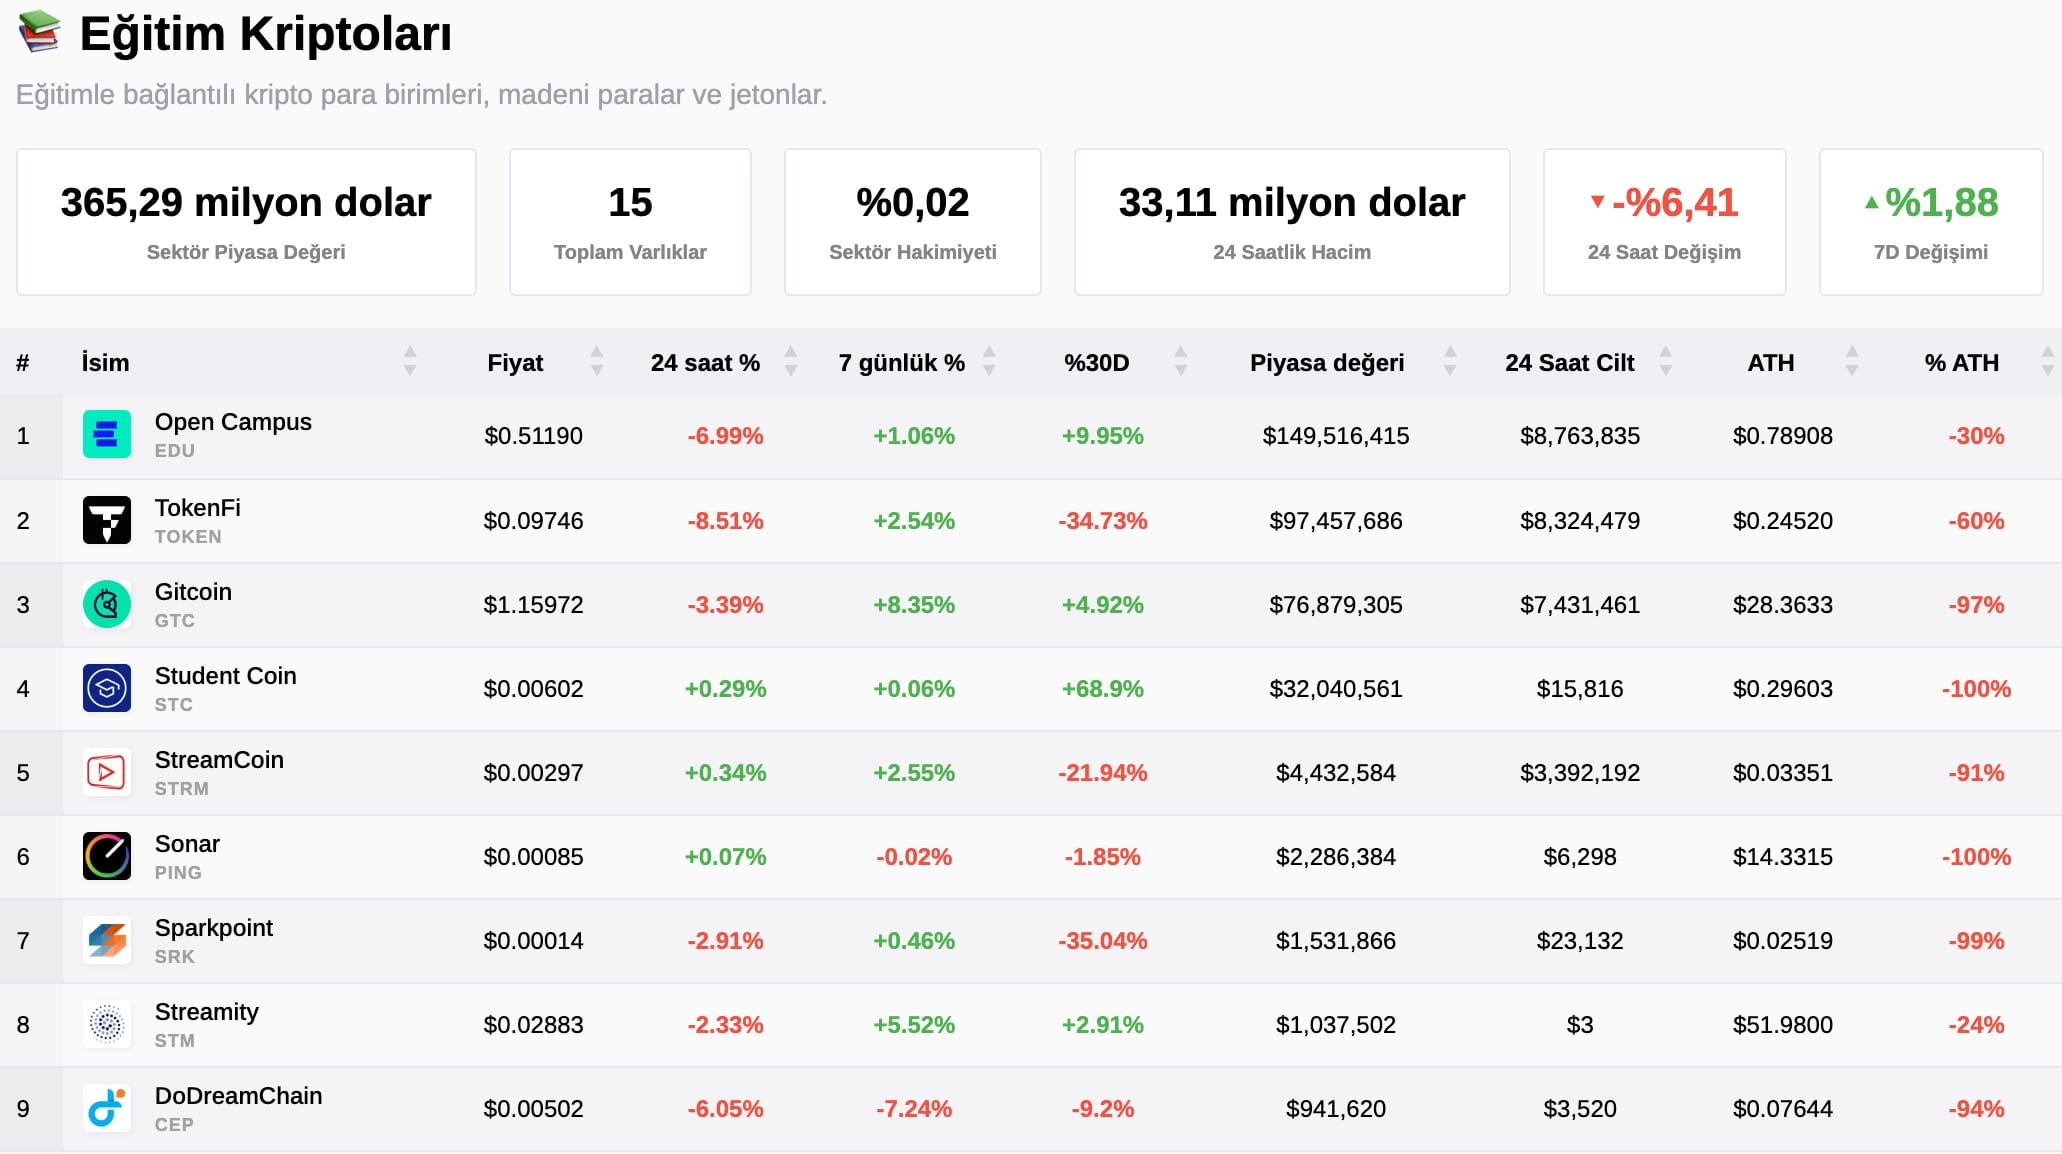Click the Open Campus EDU logo

click(x=105, y=435)
